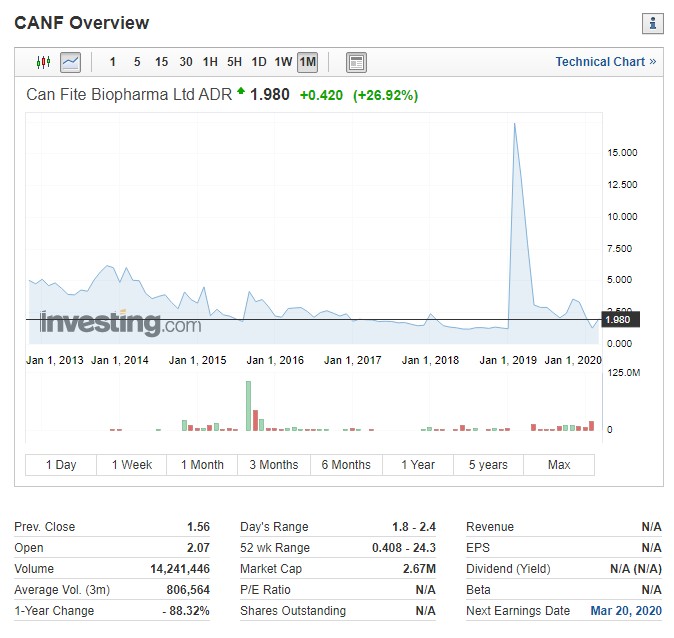
Task: Show the 1 Week range
Action: tap(132, 465)
